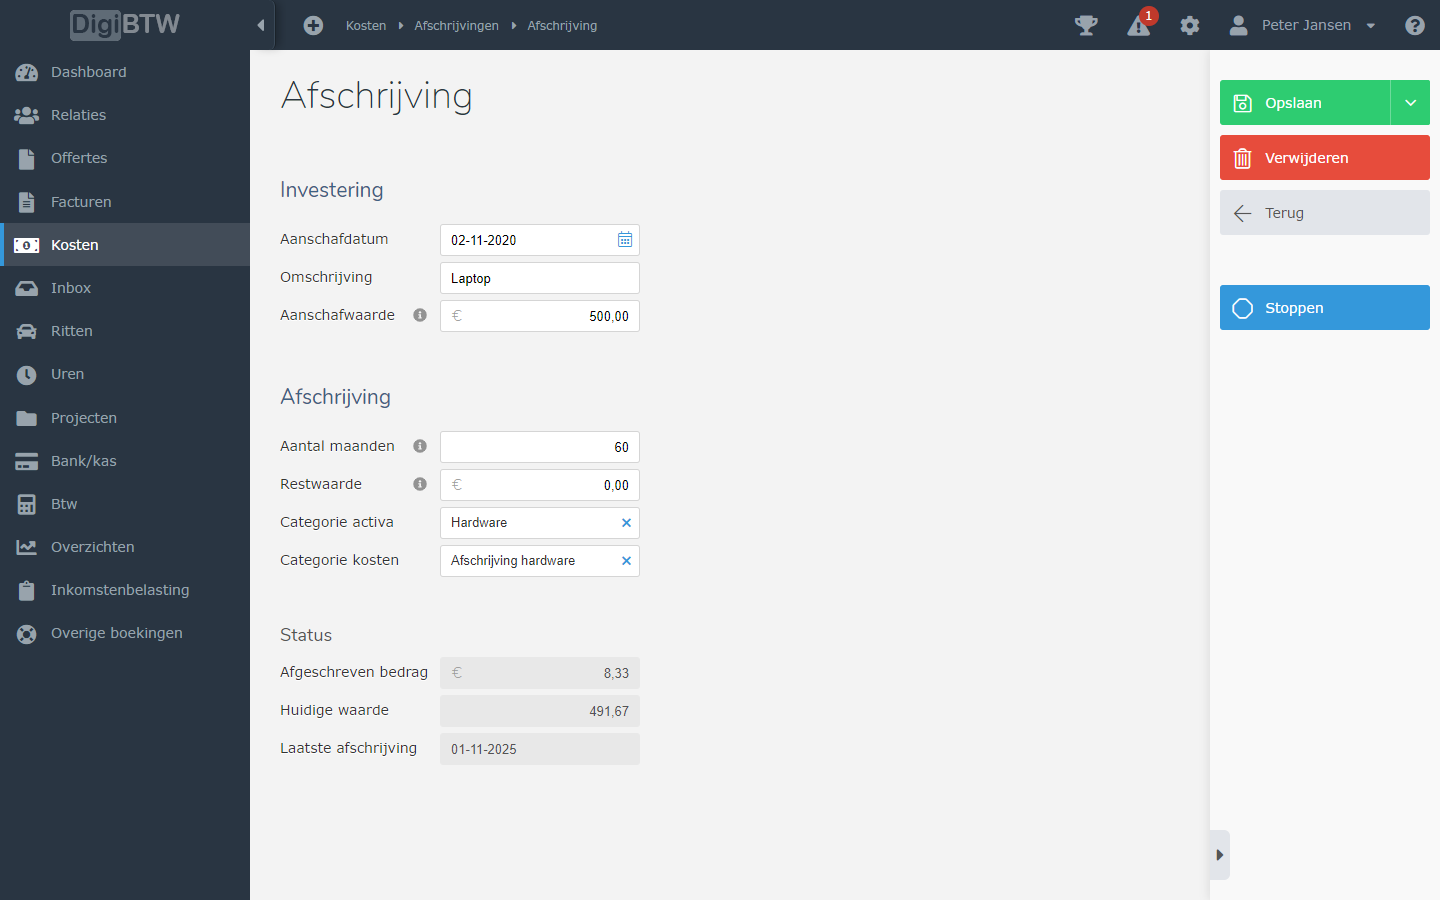The image size is (1440, 900).
Task: Open Overige boekingen in the sidebar
Action: 125,633
